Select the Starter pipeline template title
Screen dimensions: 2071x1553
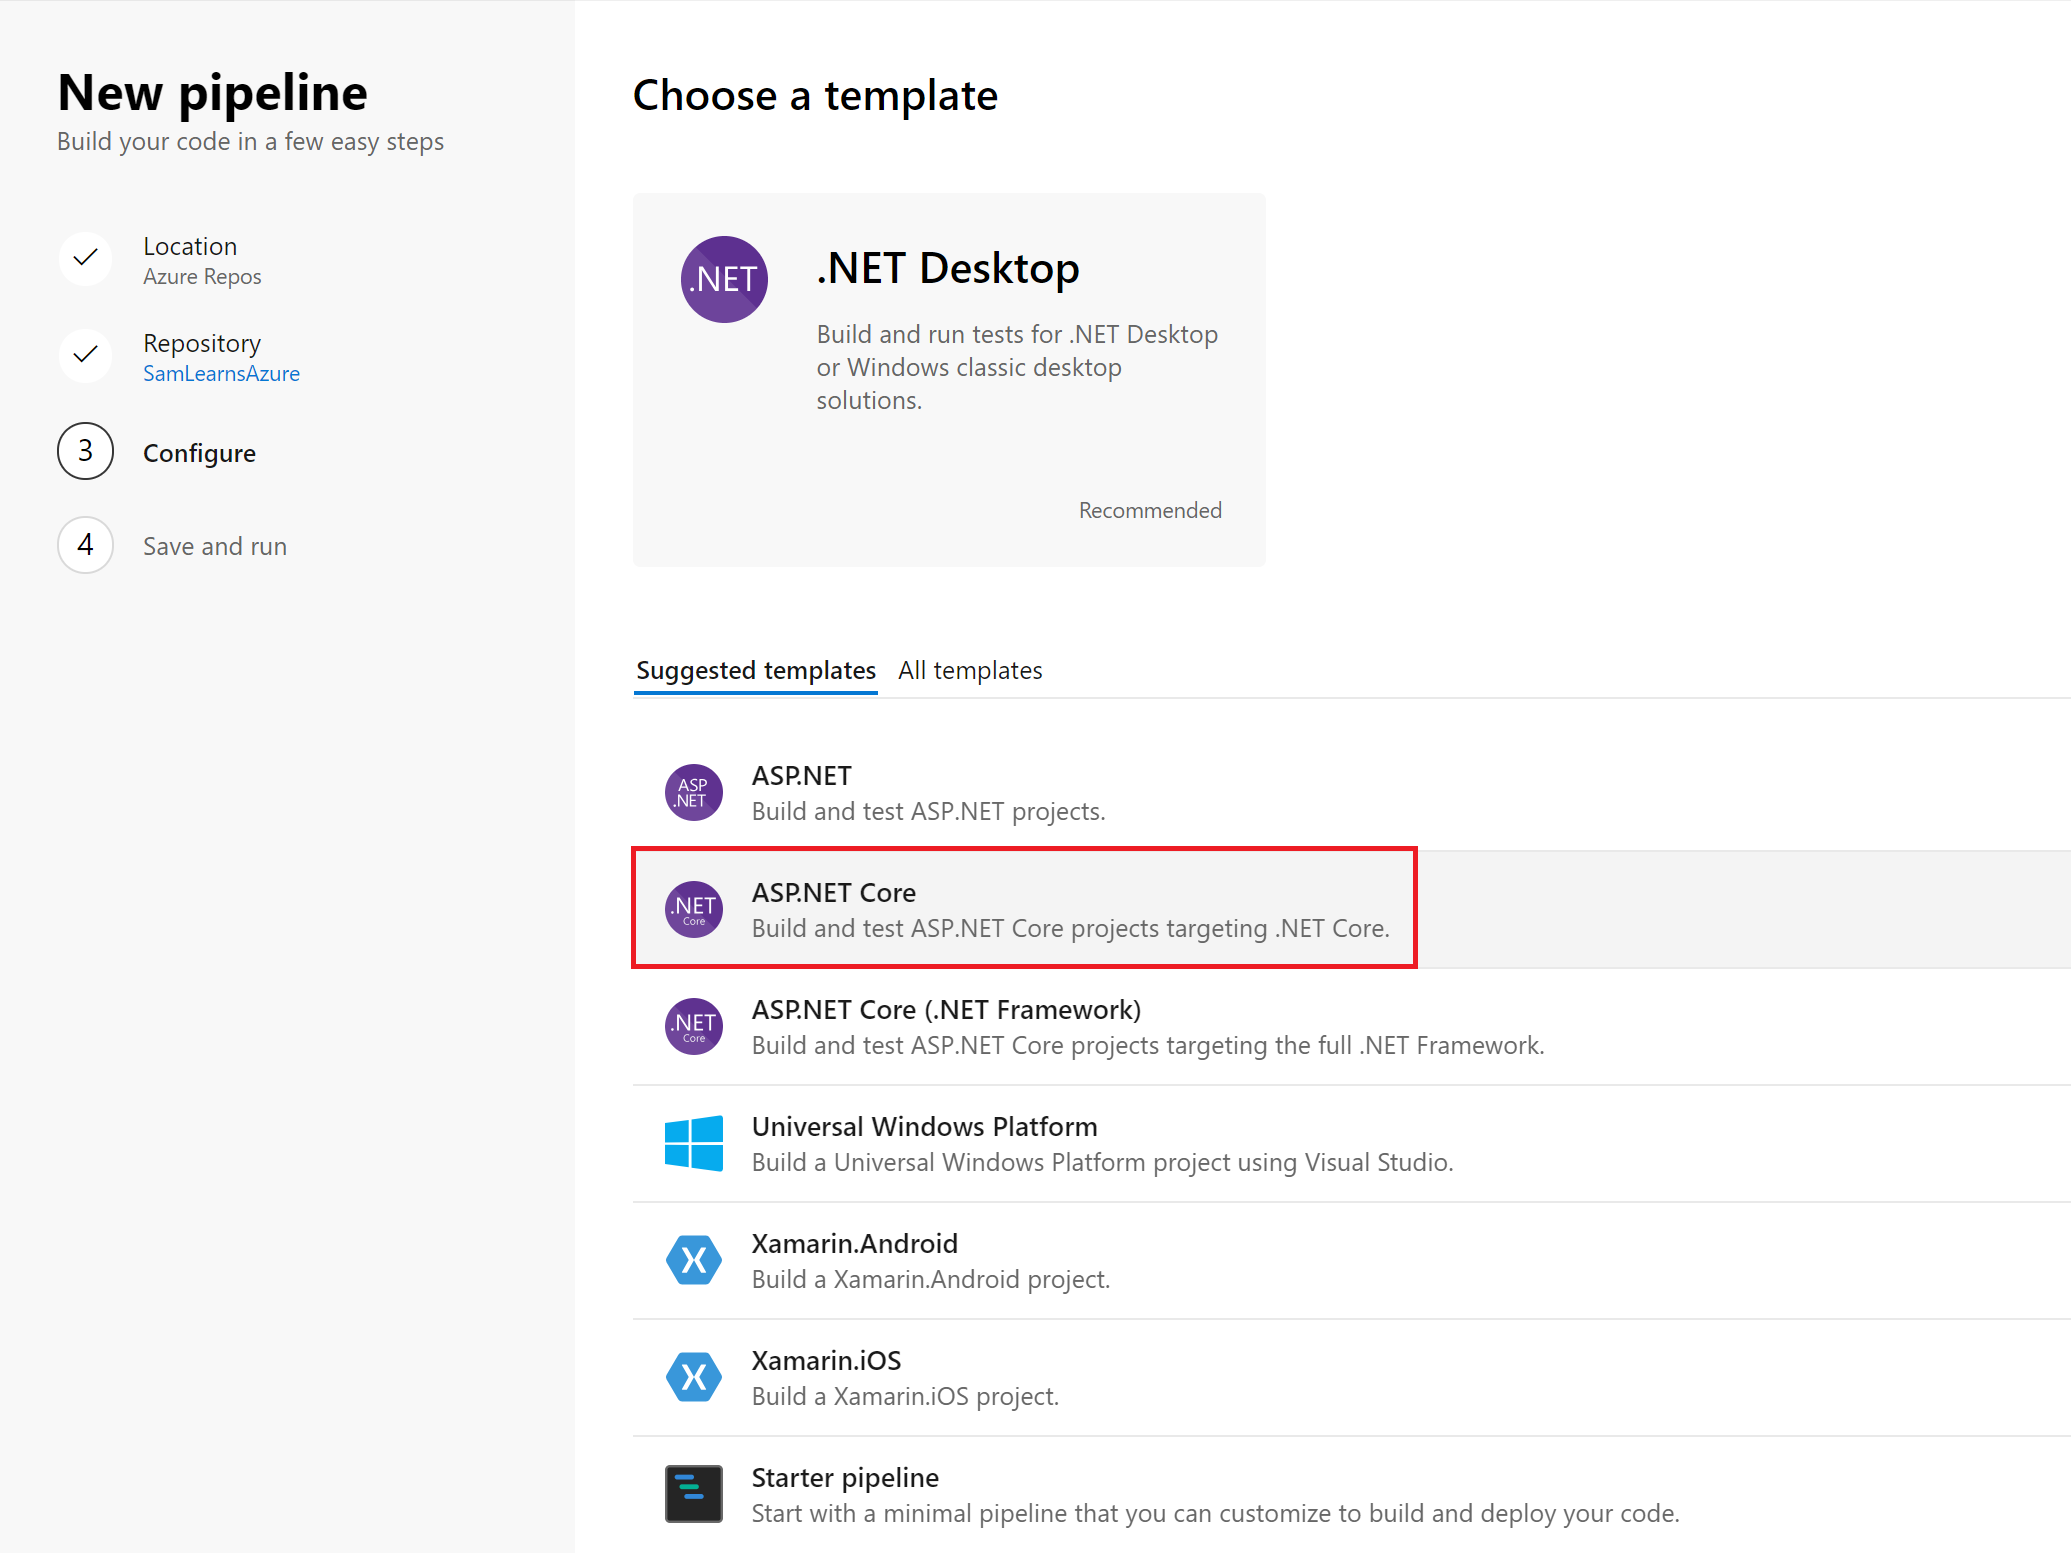pos(844,1477)
